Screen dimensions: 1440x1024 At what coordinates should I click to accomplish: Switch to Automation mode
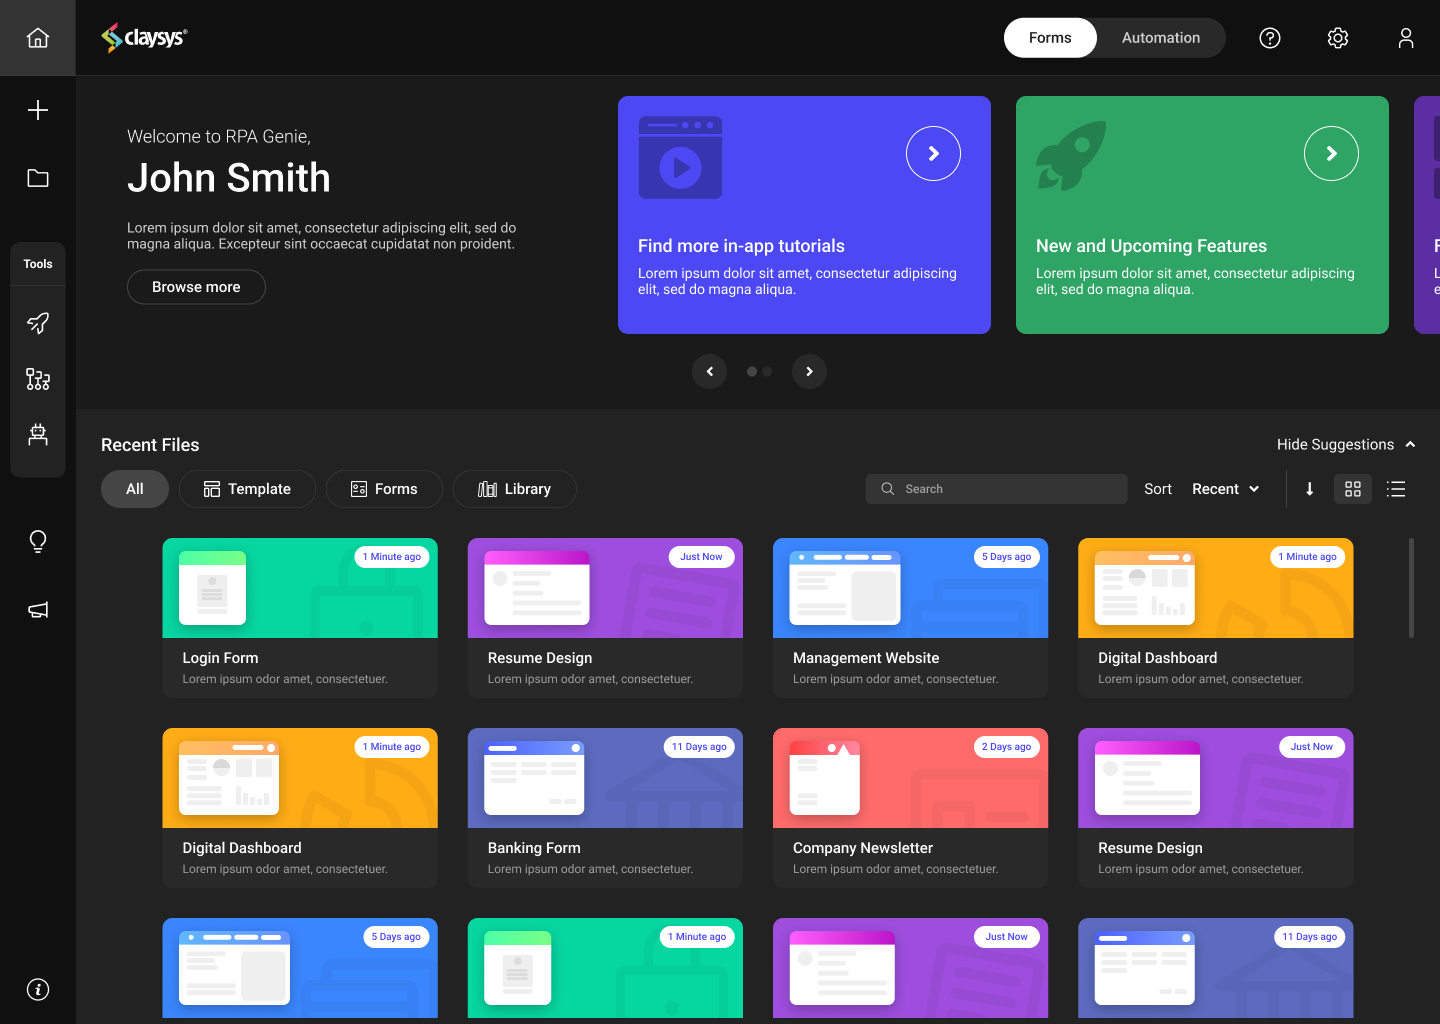click(1160, 38)
